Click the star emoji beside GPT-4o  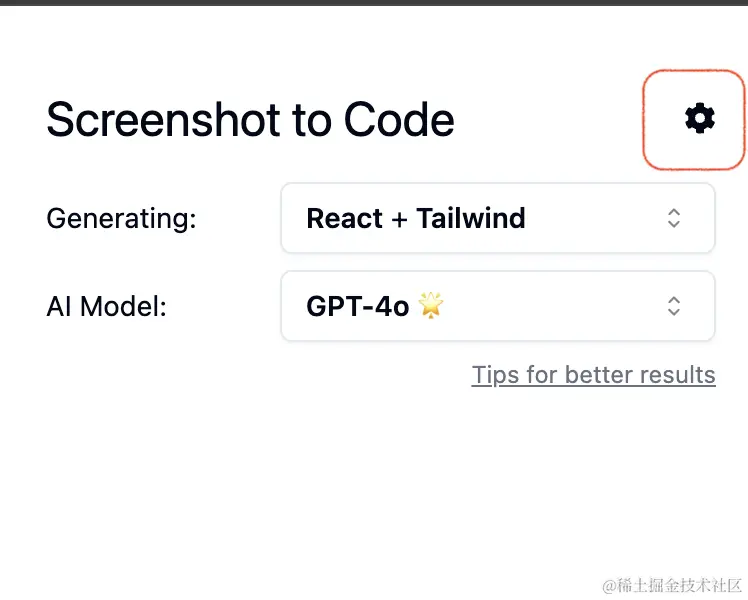click(x=431, y=305)
